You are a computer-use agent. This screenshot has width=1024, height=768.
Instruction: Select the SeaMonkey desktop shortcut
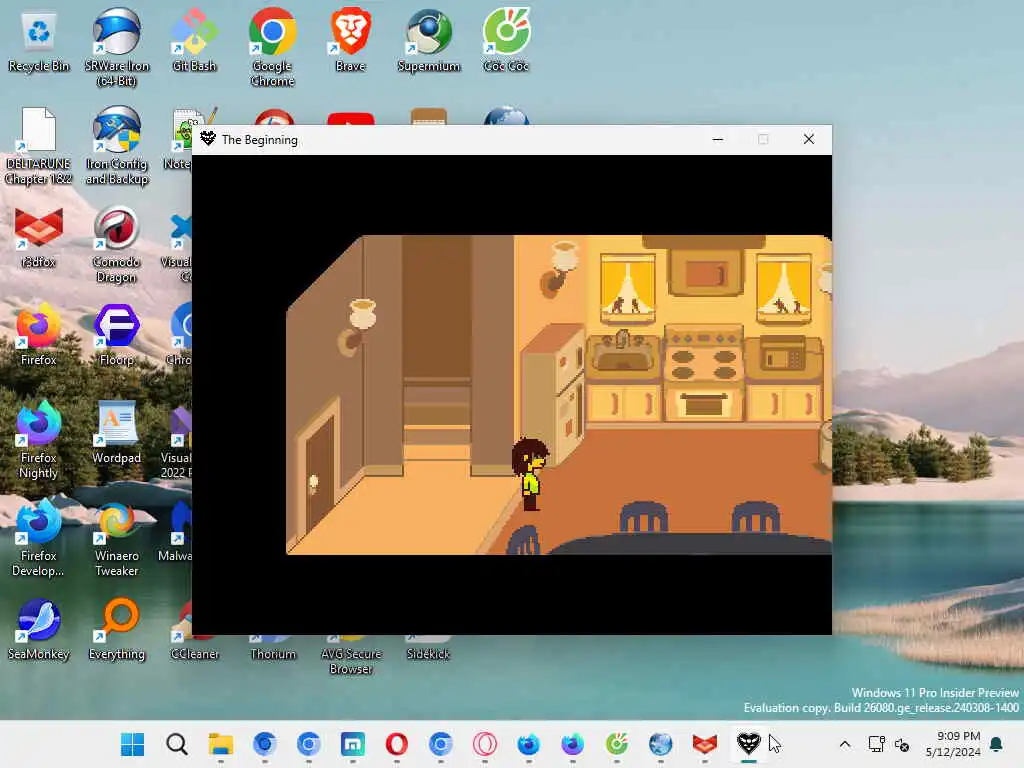(x=39, y=630)
